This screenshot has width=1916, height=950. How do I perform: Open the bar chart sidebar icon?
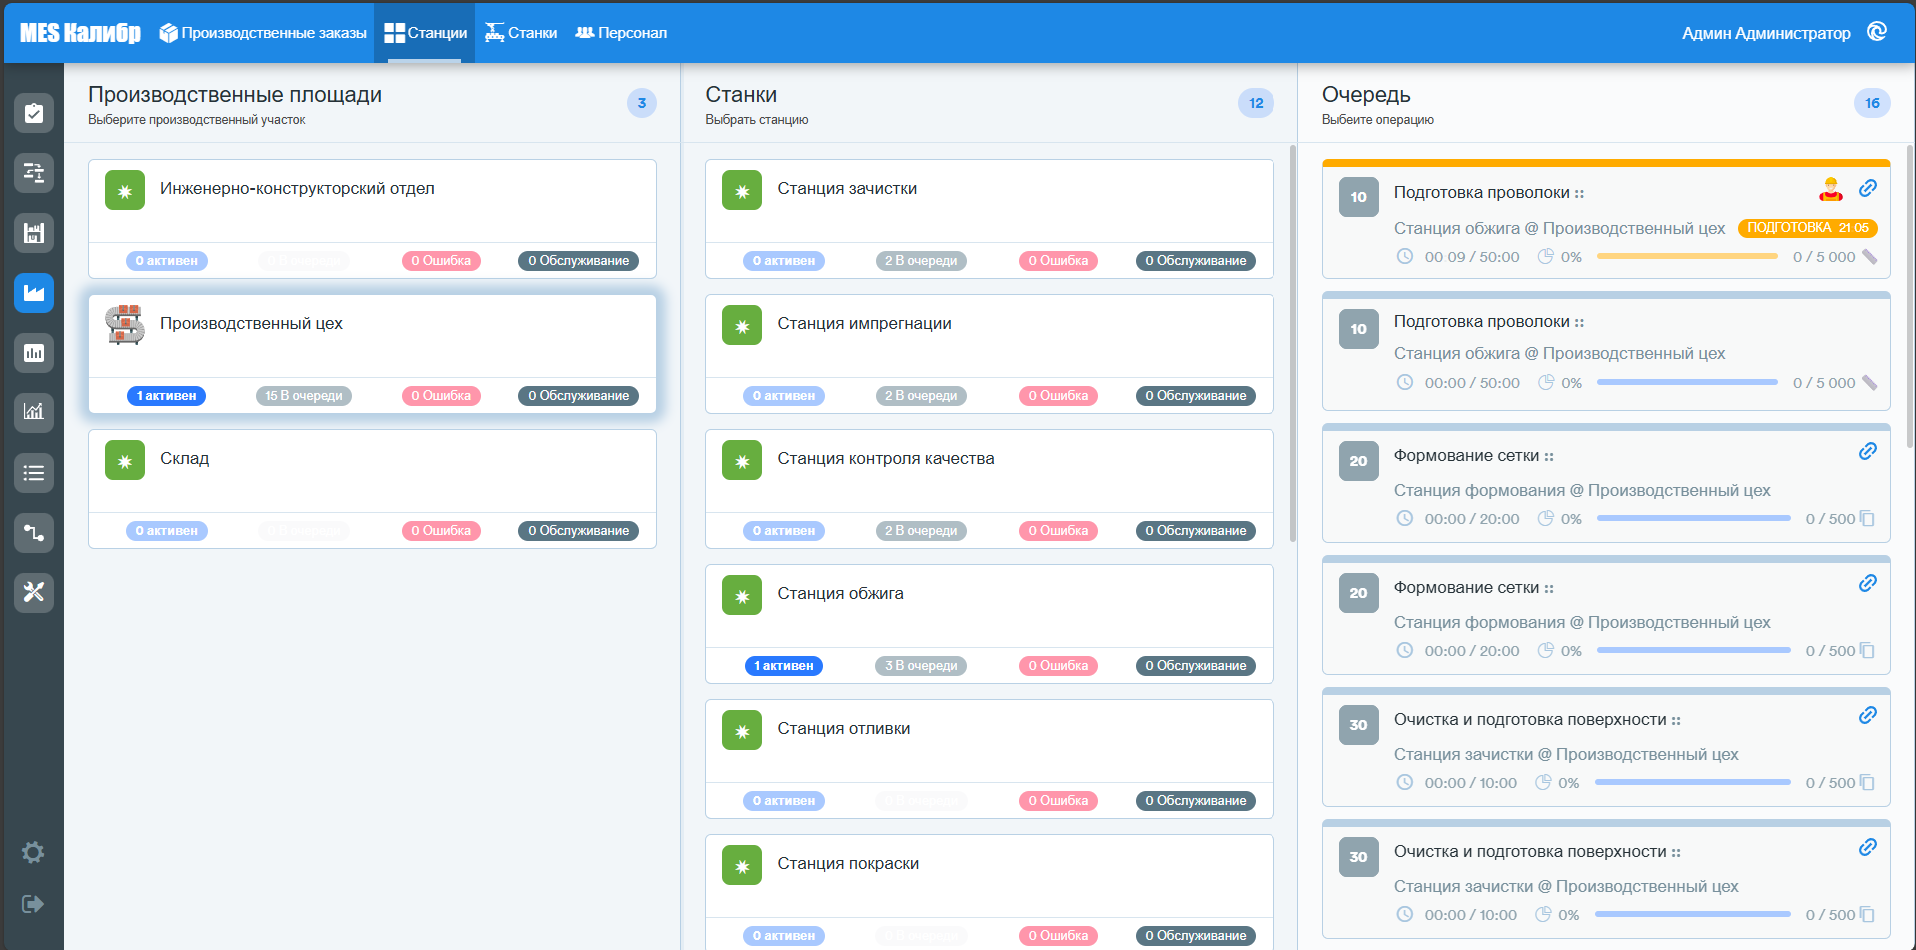click(x=34, y=353)
